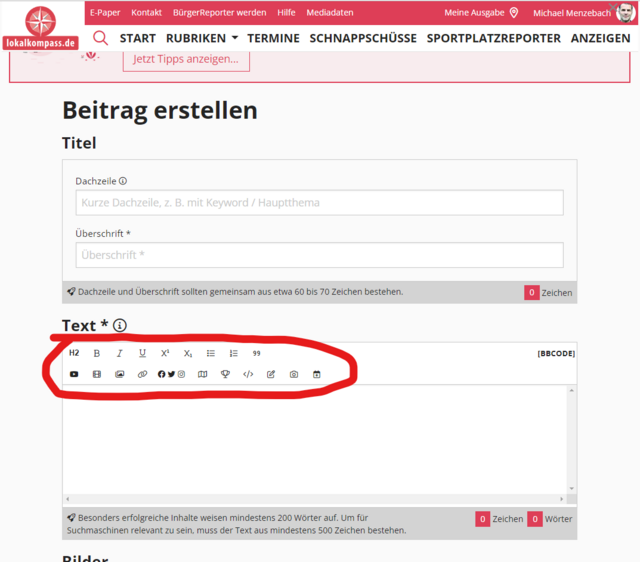Insert a bulleted list
This screenshot has height=562, width=640.
(x=211, y=353)
